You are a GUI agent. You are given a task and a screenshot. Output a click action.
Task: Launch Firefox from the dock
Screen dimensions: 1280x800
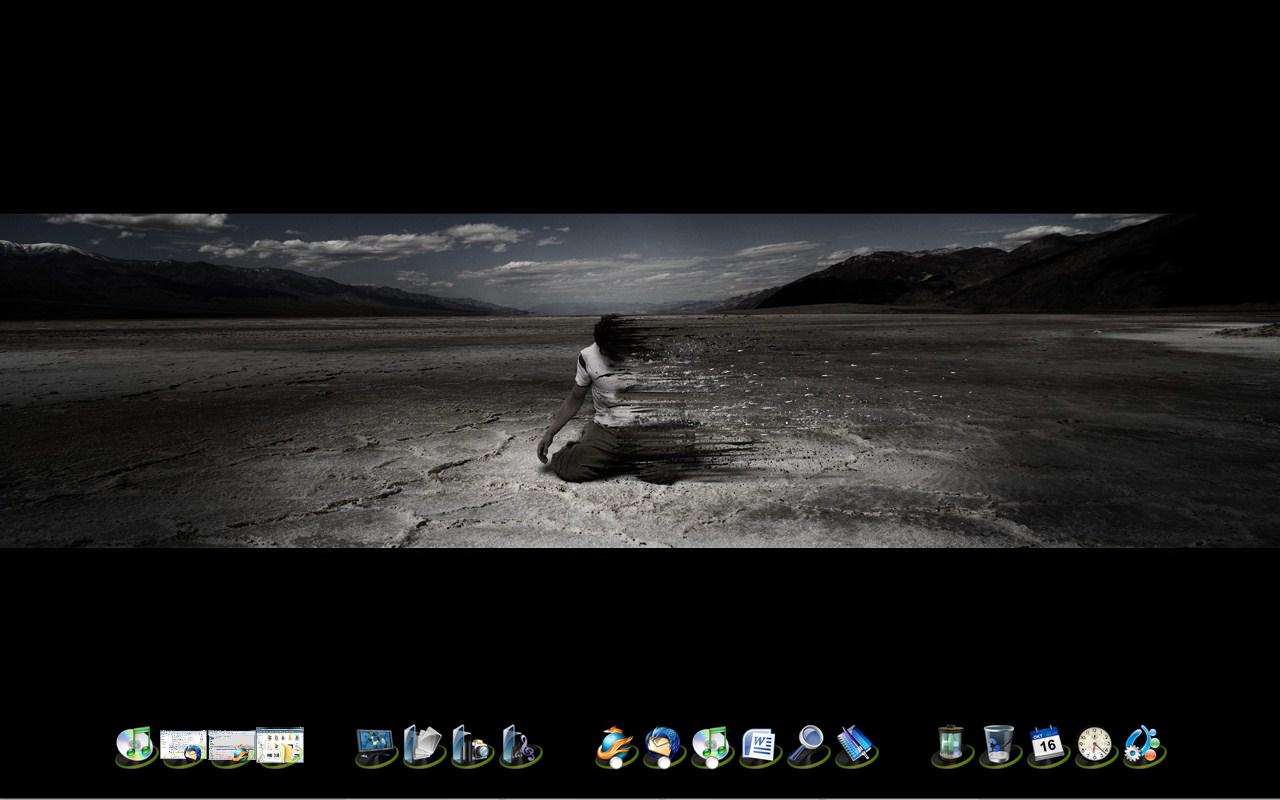point(614,746)
